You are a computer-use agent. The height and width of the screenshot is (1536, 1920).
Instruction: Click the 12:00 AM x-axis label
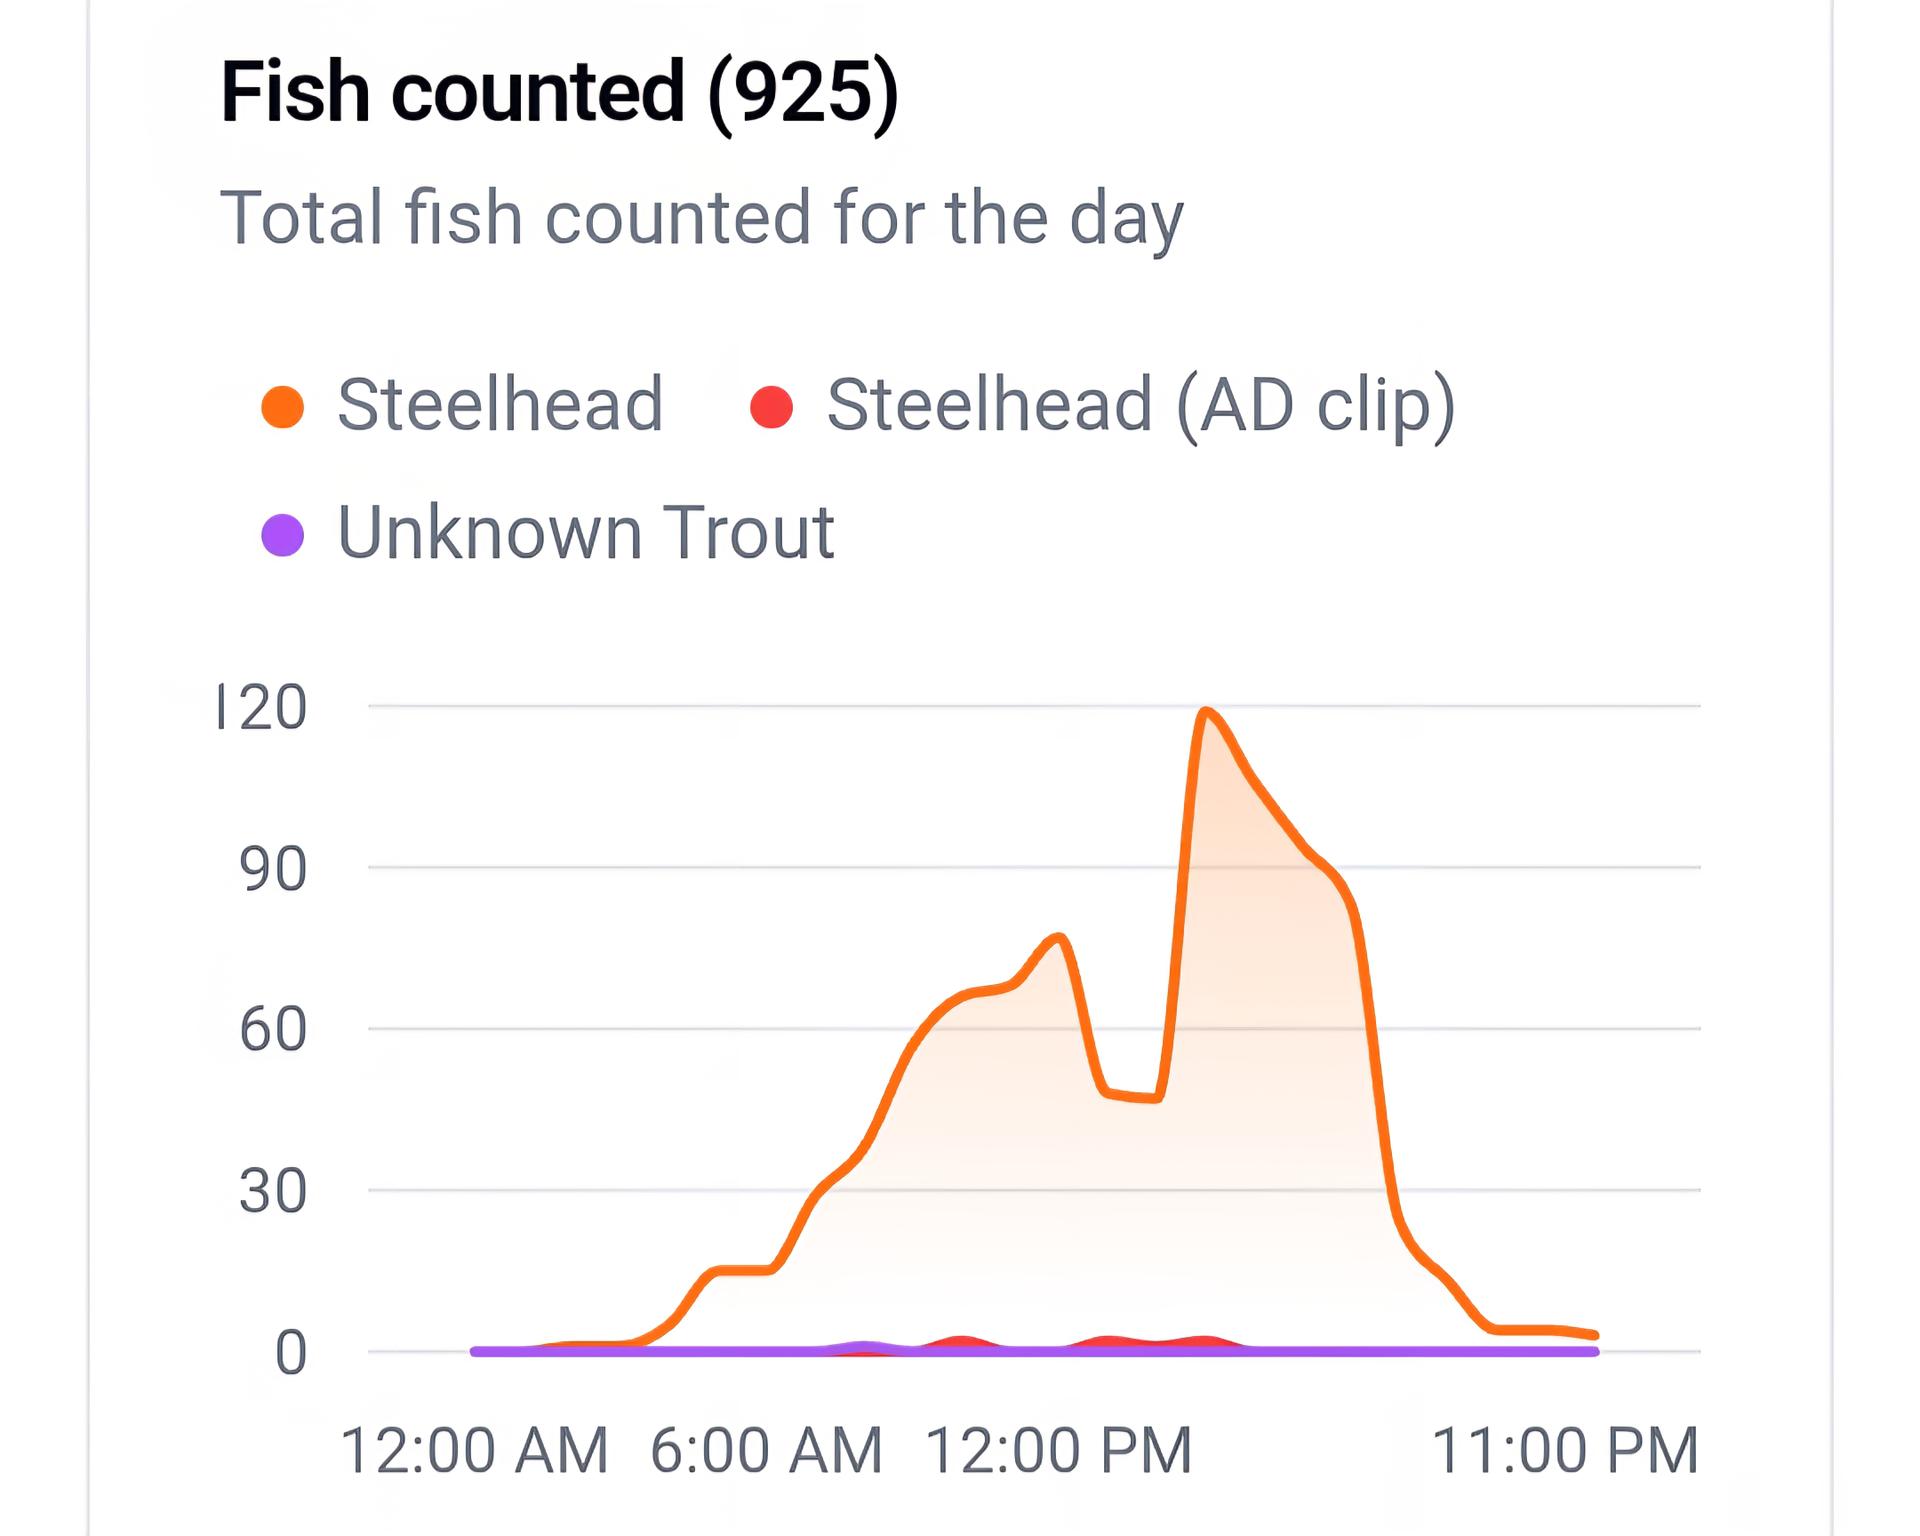click(474, 1450)
